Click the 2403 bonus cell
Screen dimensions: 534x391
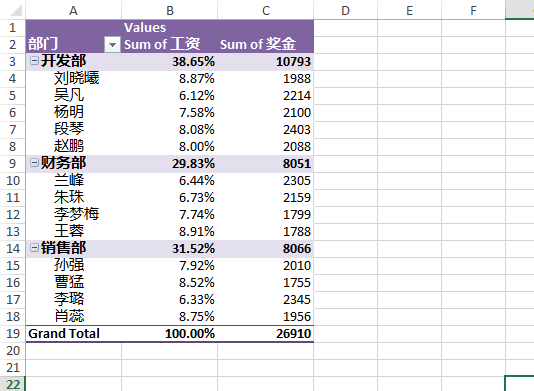(266, 129)
